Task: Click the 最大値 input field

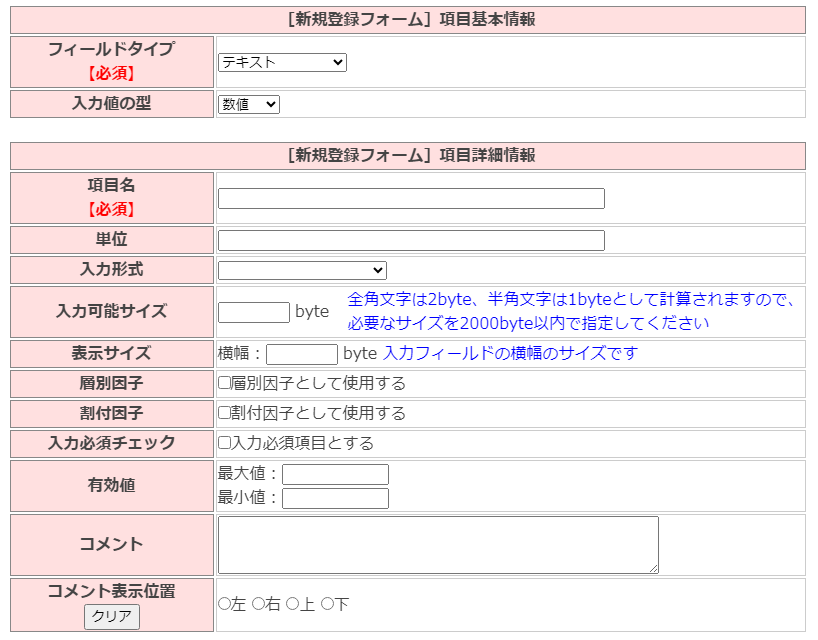Action: [x=335, y=475]
